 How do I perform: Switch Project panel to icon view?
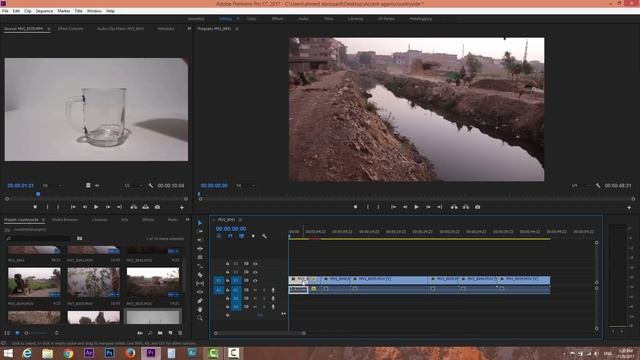17,333
